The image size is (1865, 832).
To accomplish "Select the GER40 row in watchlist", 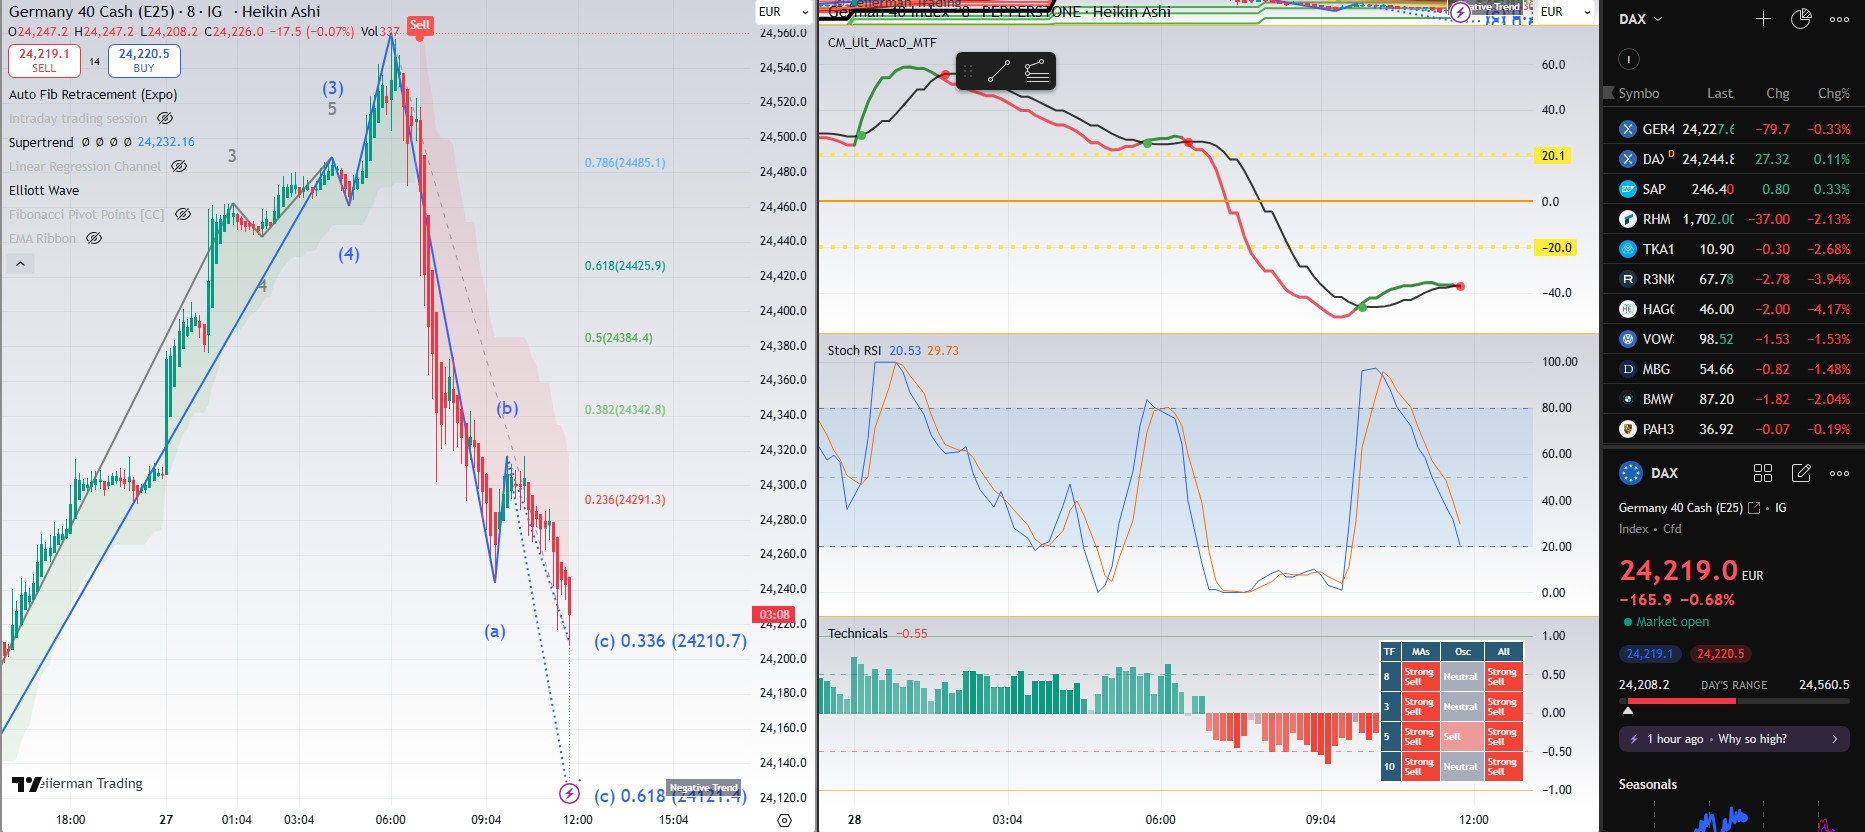I will (x=1734, y=129).
